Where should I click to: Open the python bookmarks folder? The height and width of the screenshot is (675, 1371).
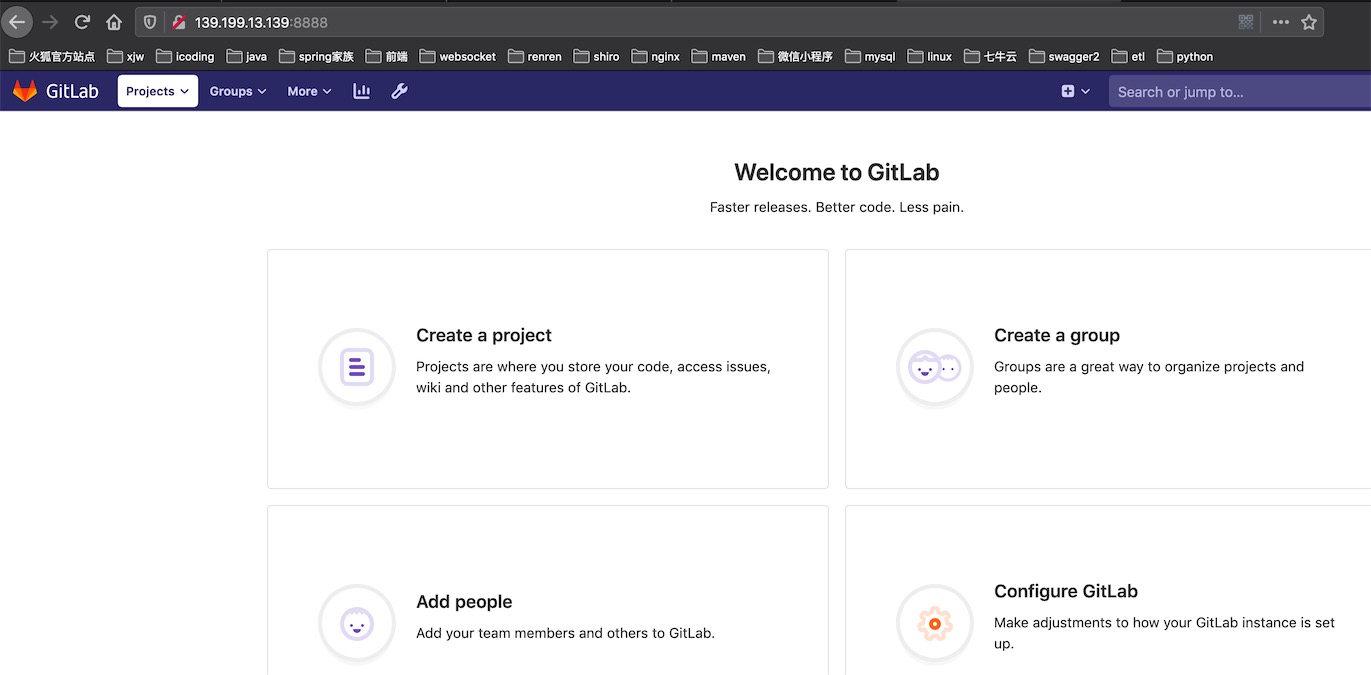pyautogui.click(x=1185, y=57)
